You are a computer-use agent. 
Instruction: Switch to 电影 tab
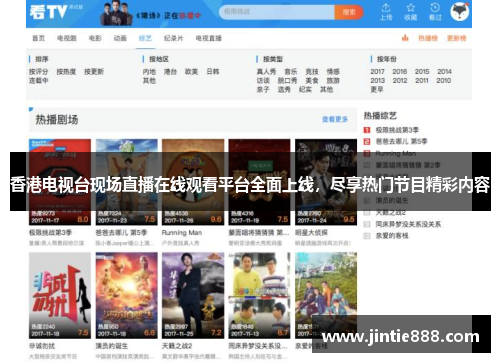[95, 38]
